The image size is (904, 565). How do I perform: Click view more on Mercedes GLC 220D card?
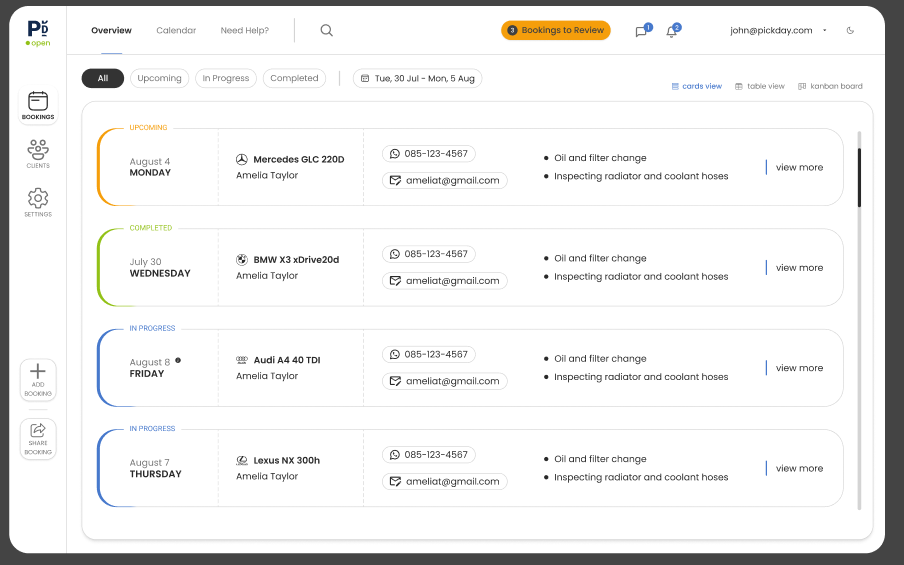tap(799, 167)
